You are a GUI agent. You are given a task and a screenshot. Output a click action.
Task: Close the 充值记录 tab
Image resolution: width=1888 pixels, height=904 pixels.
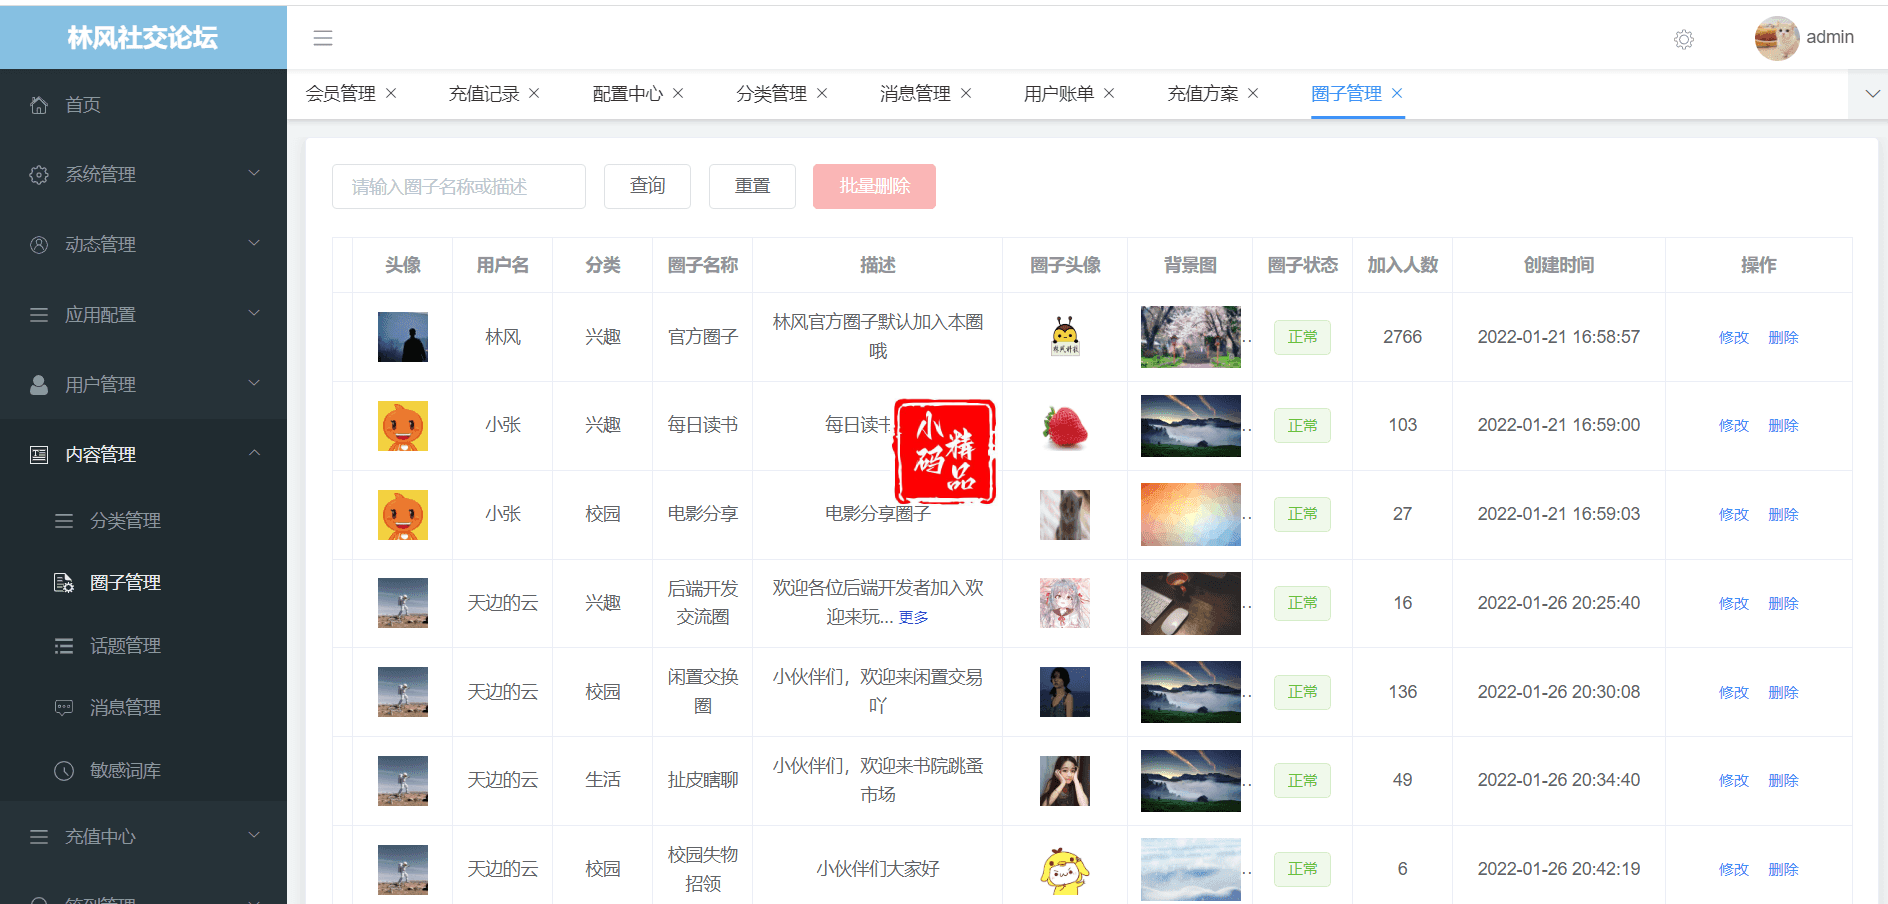(534, 93)
